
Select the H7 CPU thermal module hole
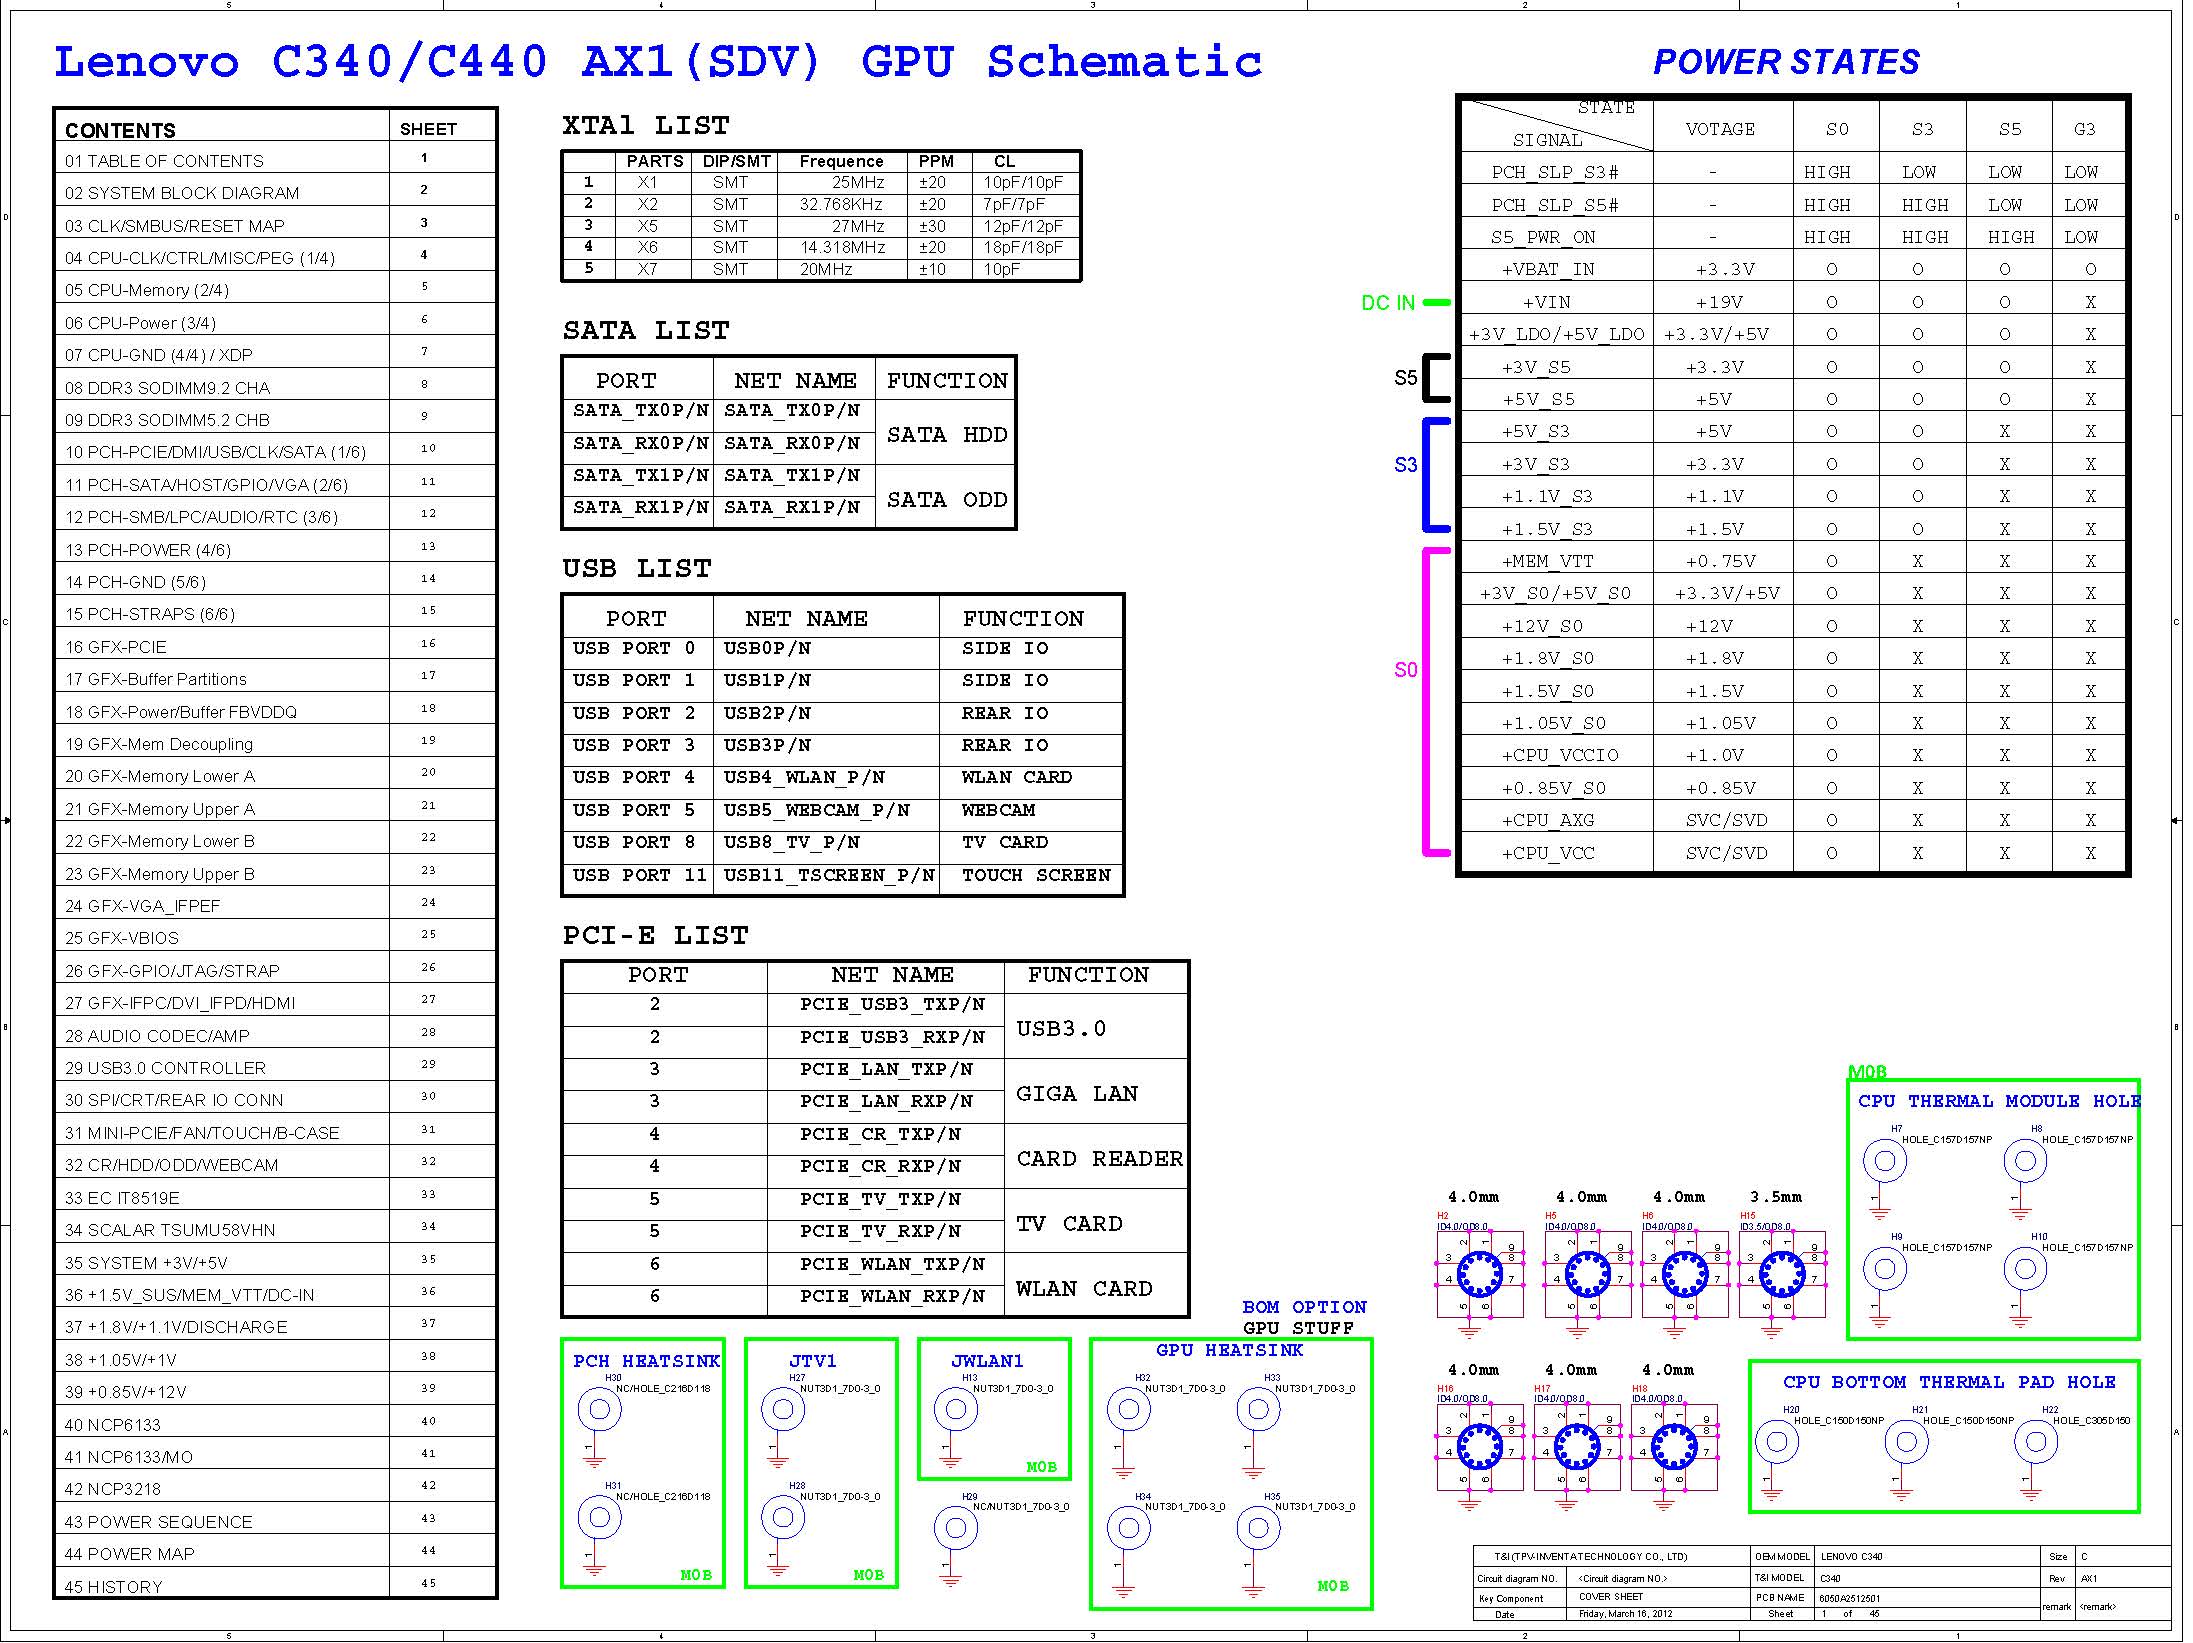pos(1885,1161)
